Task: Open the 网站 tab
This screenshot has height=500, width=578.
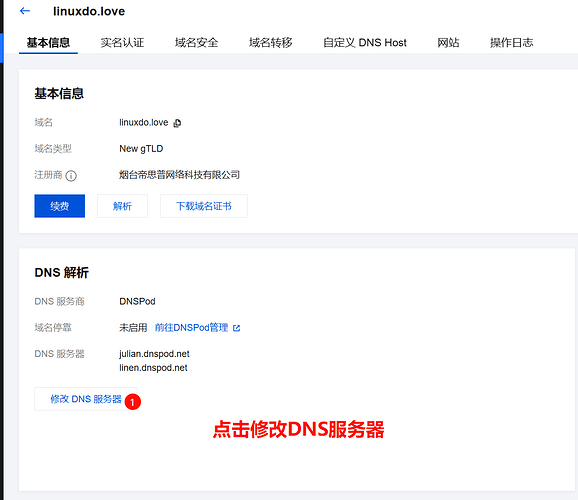Action: pyautogui.click(x=448, y=42)
